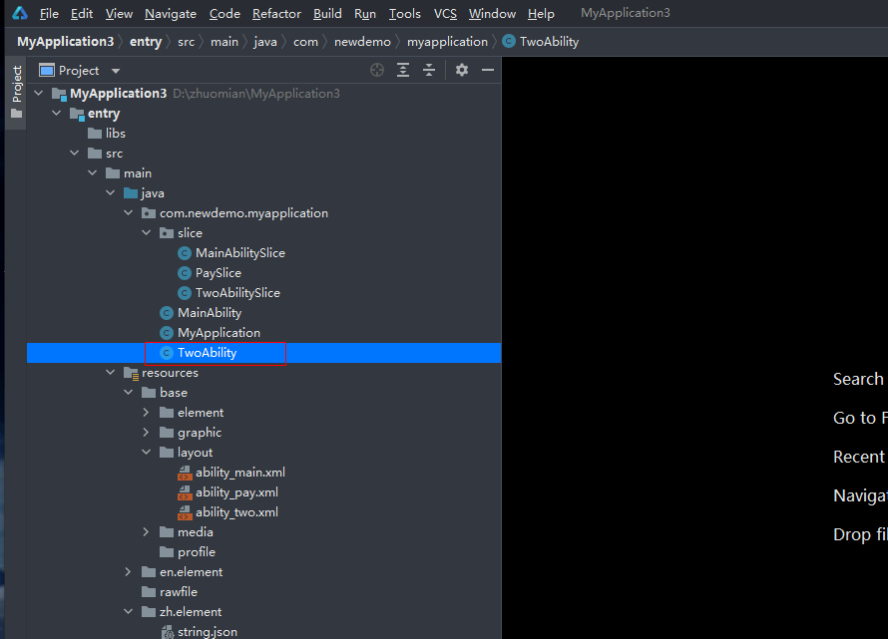Click the VCS menu item
This screenshot has width=888, height=639.
click(x=446, y=13)
